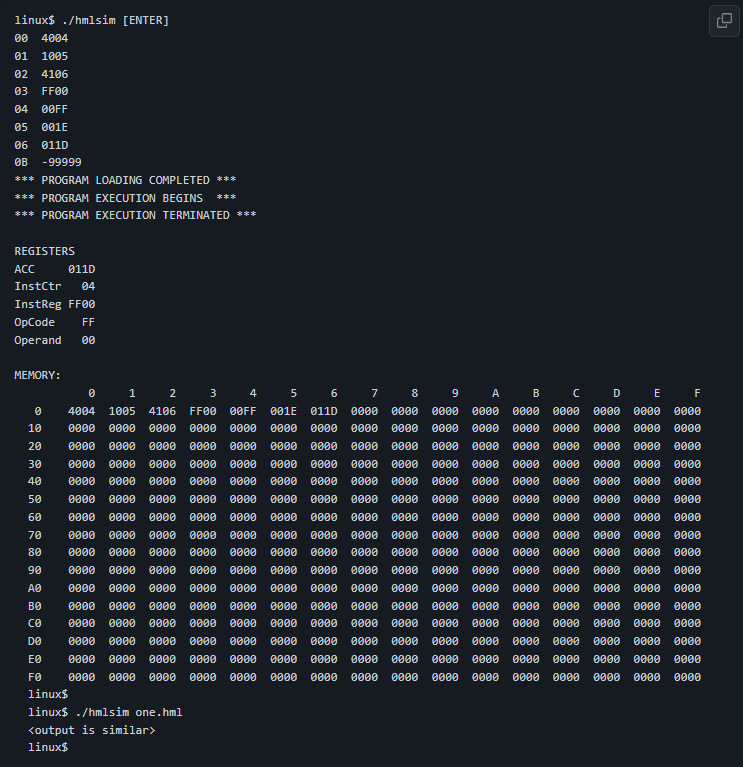Click the '01 1005' input line
Screen dimensions: 743x767
pyautogui.click(x=41, y=56)
